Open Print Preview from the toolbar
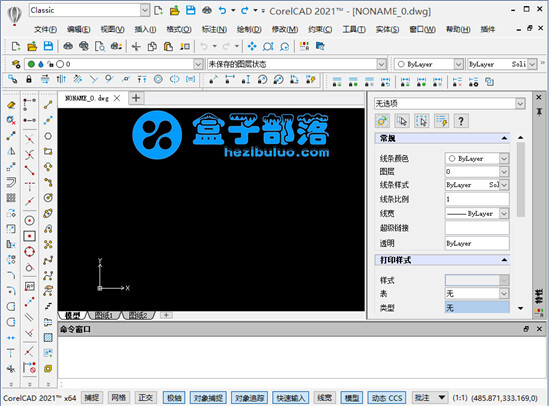 [100, 46]
